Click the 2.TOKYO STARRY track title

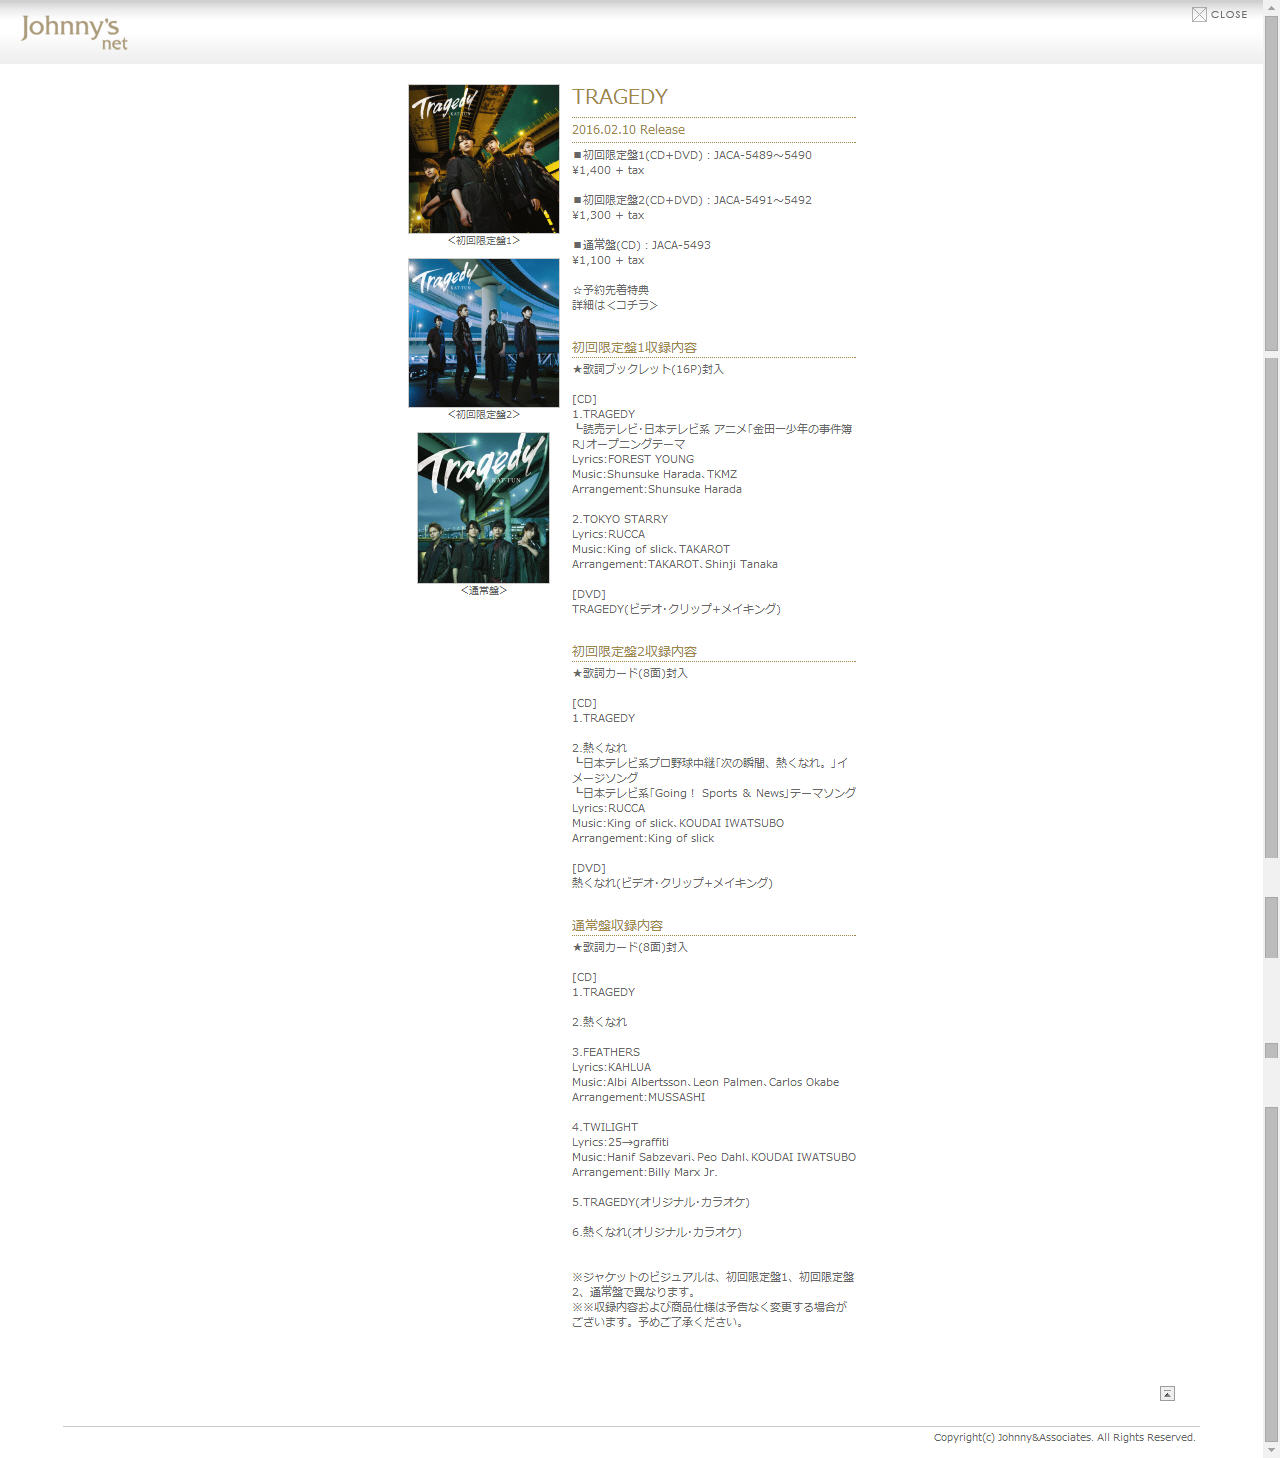tap(620, 519)
